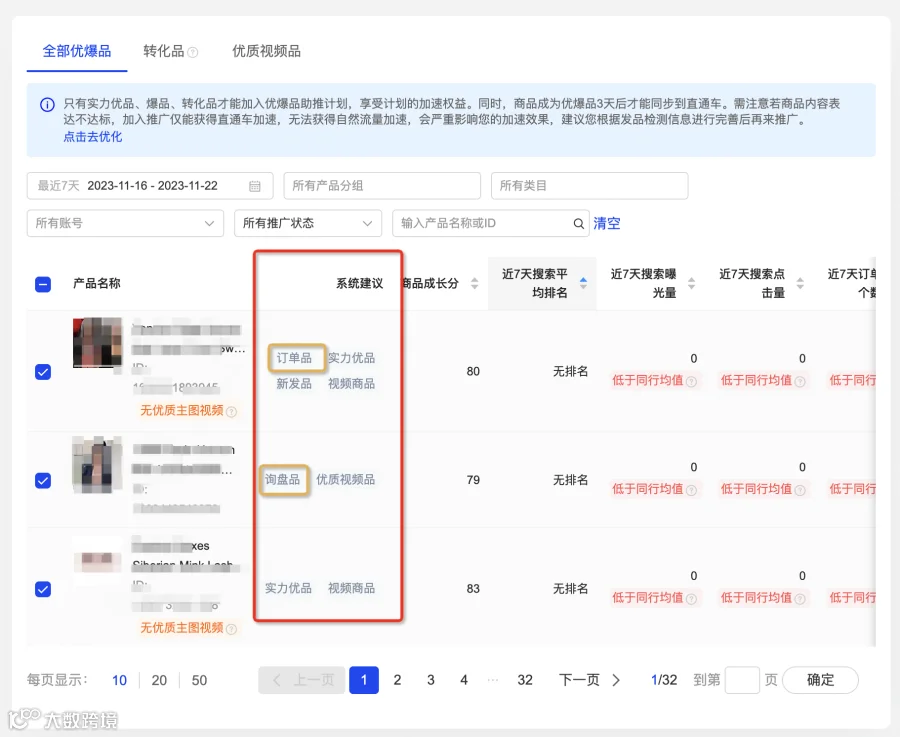Open the 所有账号 dropdown
This screenshot has width=900, height=737.
point(125,223)
